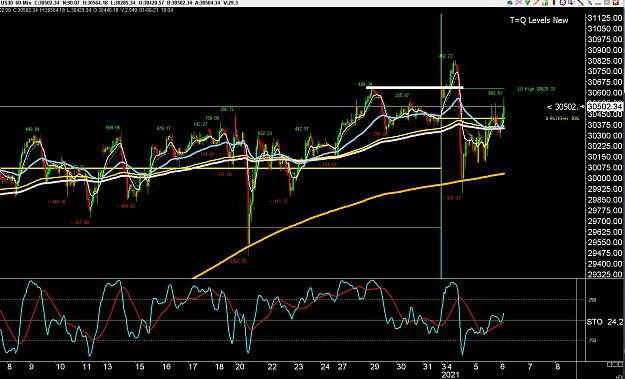Click the 29325.00 price axis label

click(x=605, y=275)
